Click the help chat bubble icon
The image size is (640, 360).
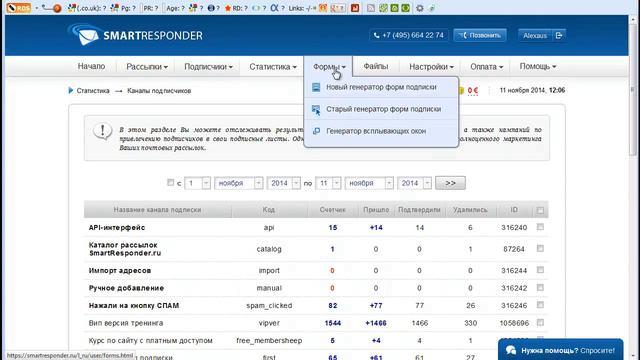(511, 350)
